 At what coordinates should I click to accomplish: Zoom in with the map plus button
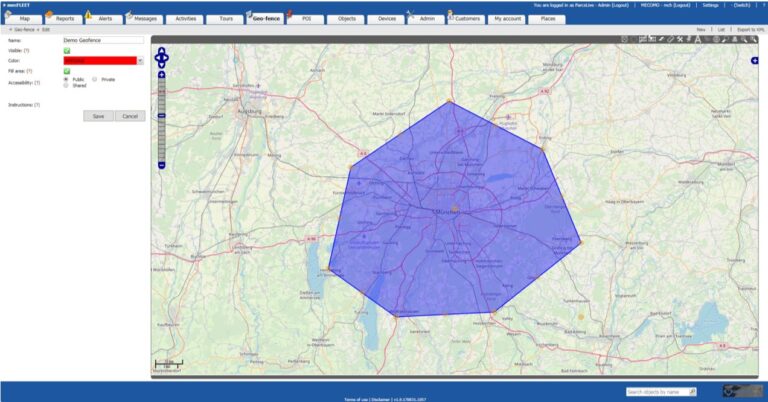[162, 75]
